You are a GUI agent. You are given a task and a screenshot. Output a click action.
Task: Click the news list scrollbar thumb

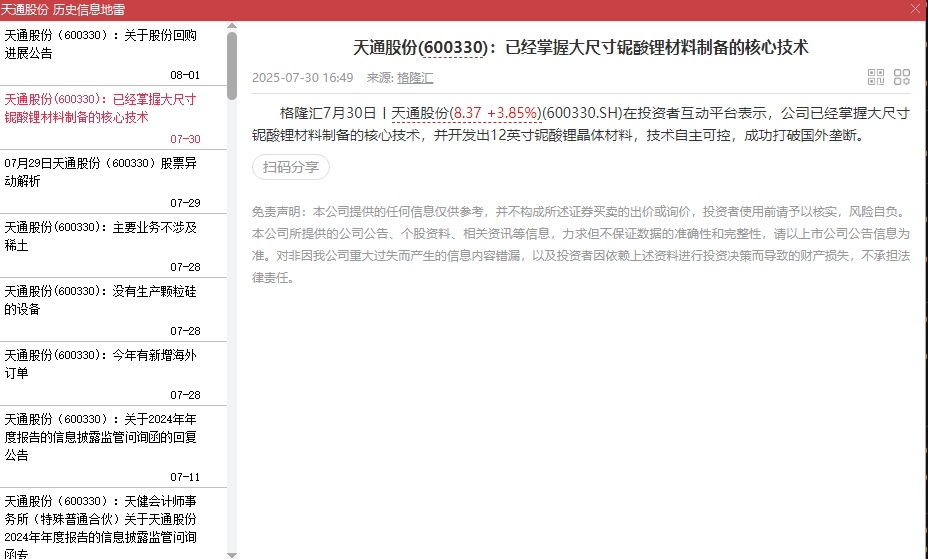click(x=232, y=66)
